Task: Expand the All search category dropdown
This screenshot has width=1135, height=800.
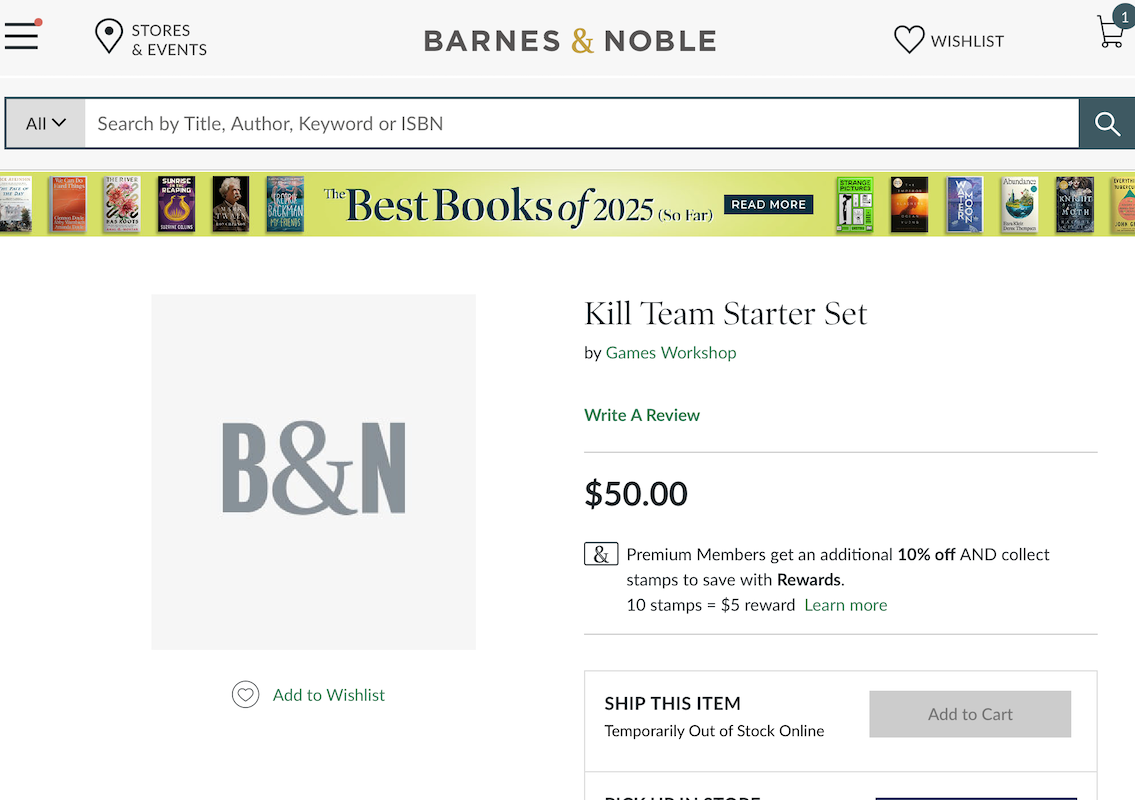Action: click(45, 124)
